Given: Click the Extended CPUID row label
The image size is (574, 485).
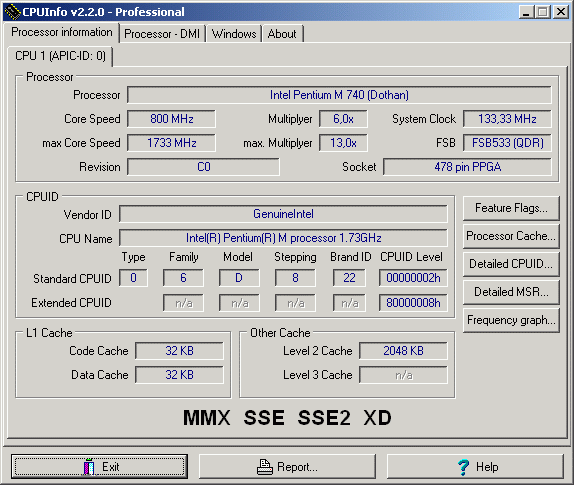Looking at the screenshot, I should [x=71, y=303].
